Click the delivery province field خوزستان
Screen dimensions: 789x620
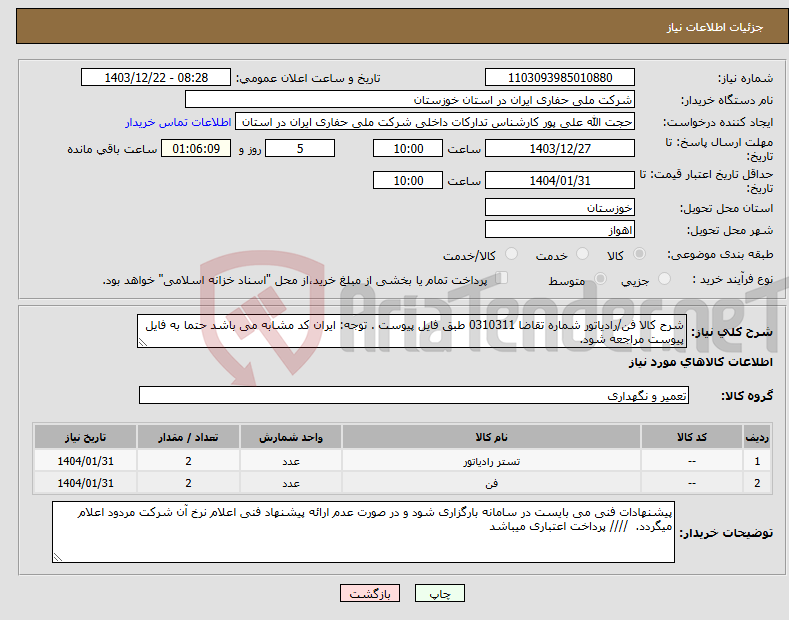point(560,207)
